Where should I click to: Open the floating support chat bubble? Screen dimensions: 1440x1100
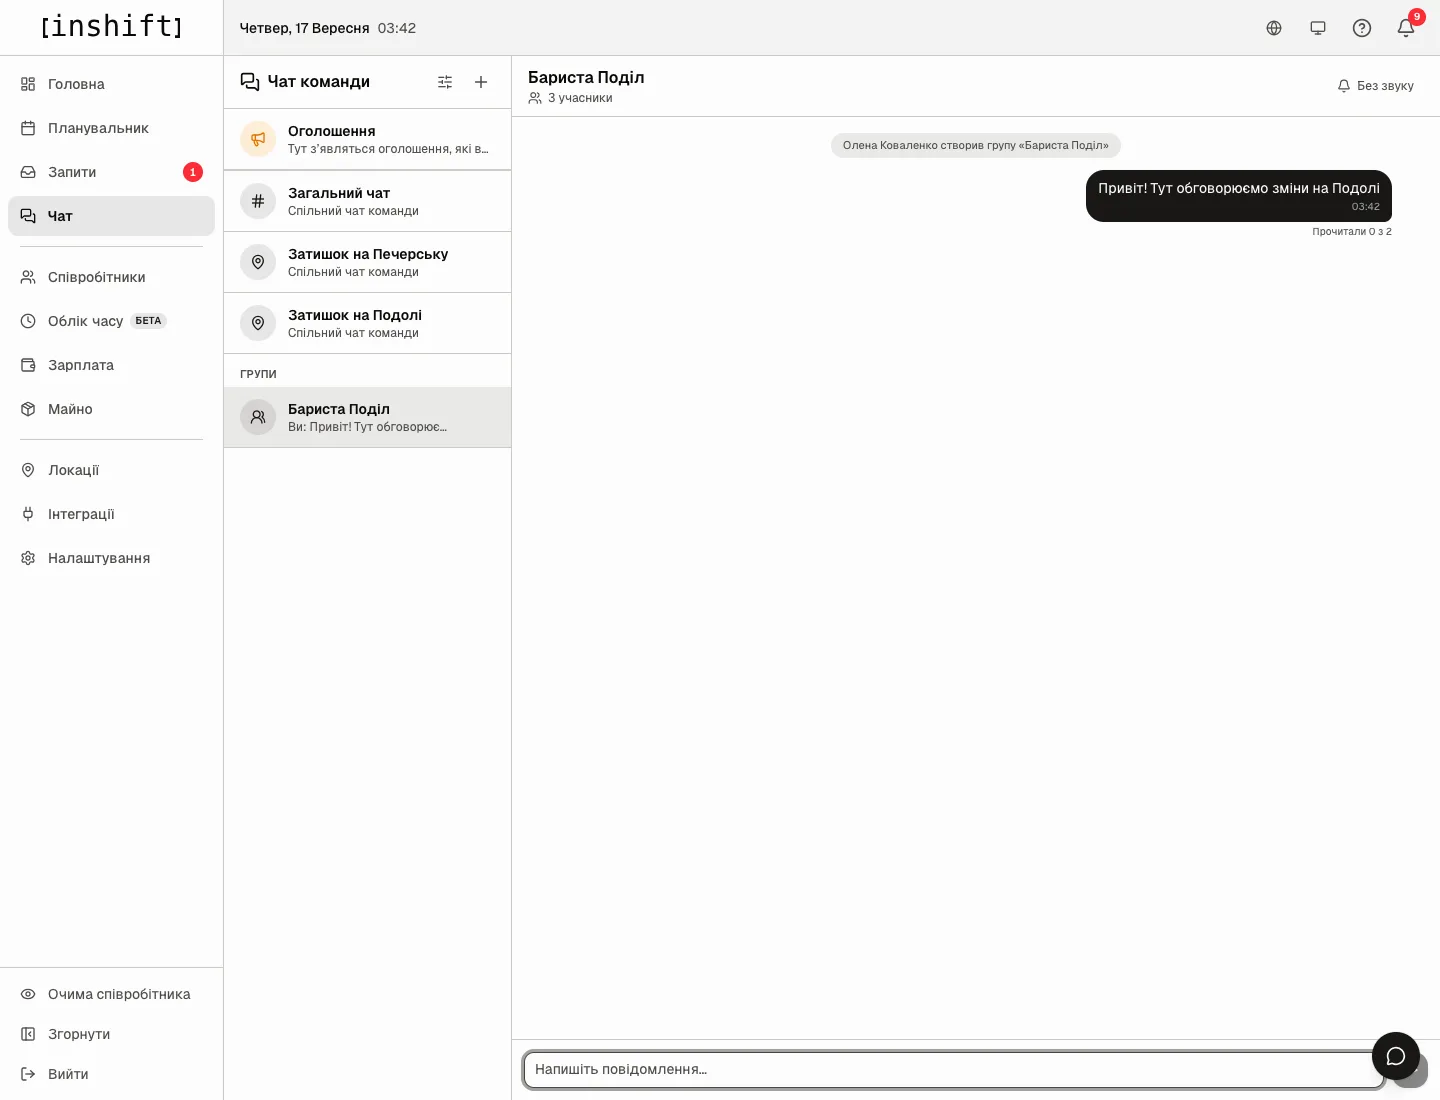(x=1396, y=1056)
